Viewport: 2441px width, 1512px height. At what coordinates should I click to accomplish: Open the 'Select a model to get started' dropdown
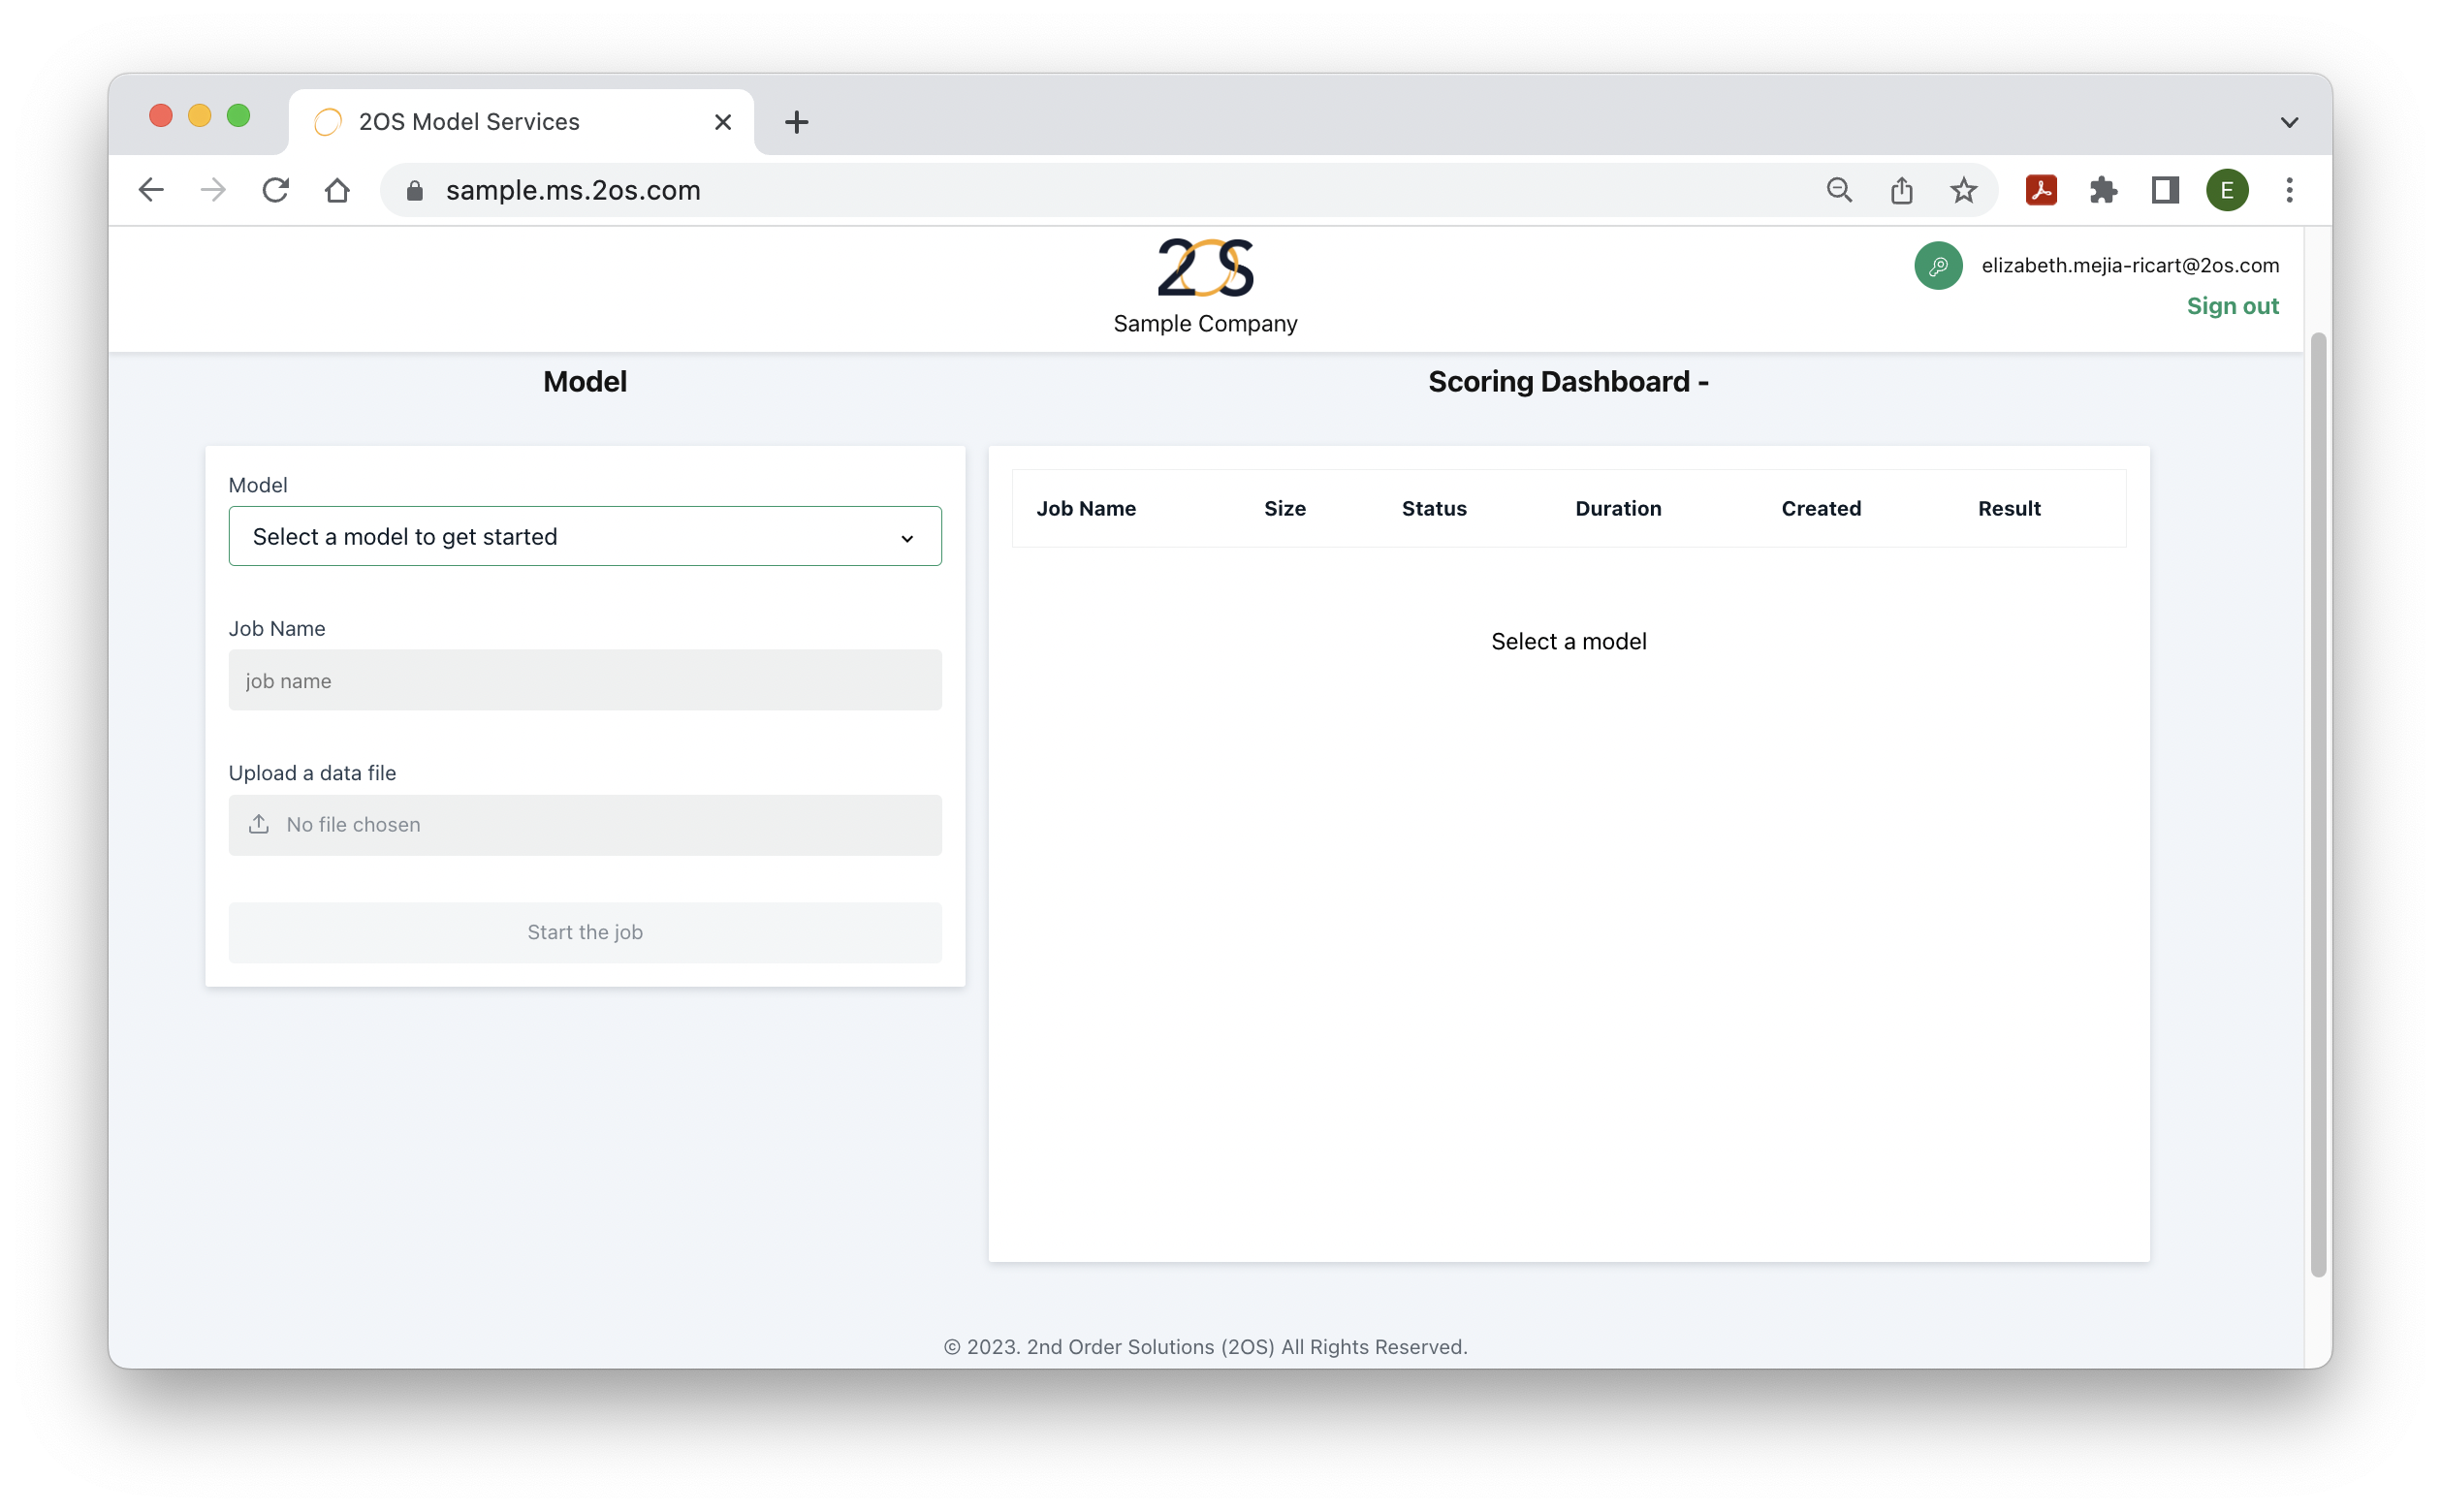pyautogui.click(x=584, y=536)
